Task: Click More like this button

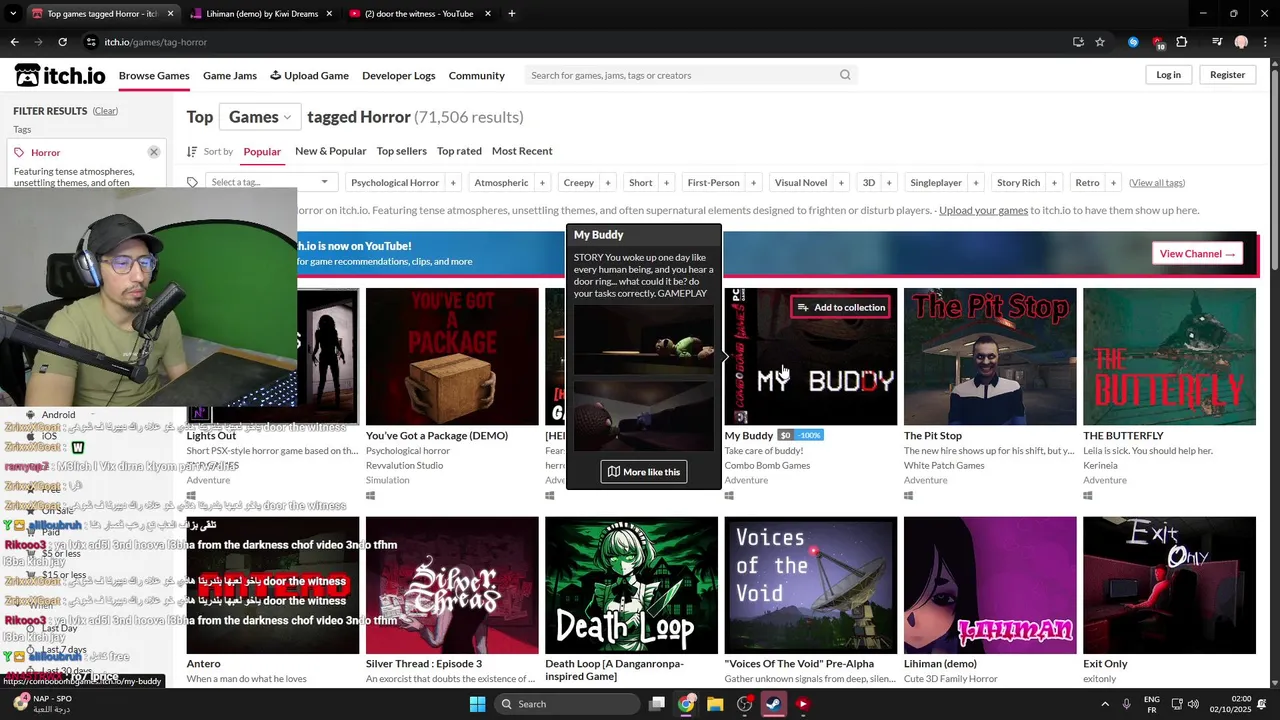Action: pyautogui.click(x=644, y=471)
